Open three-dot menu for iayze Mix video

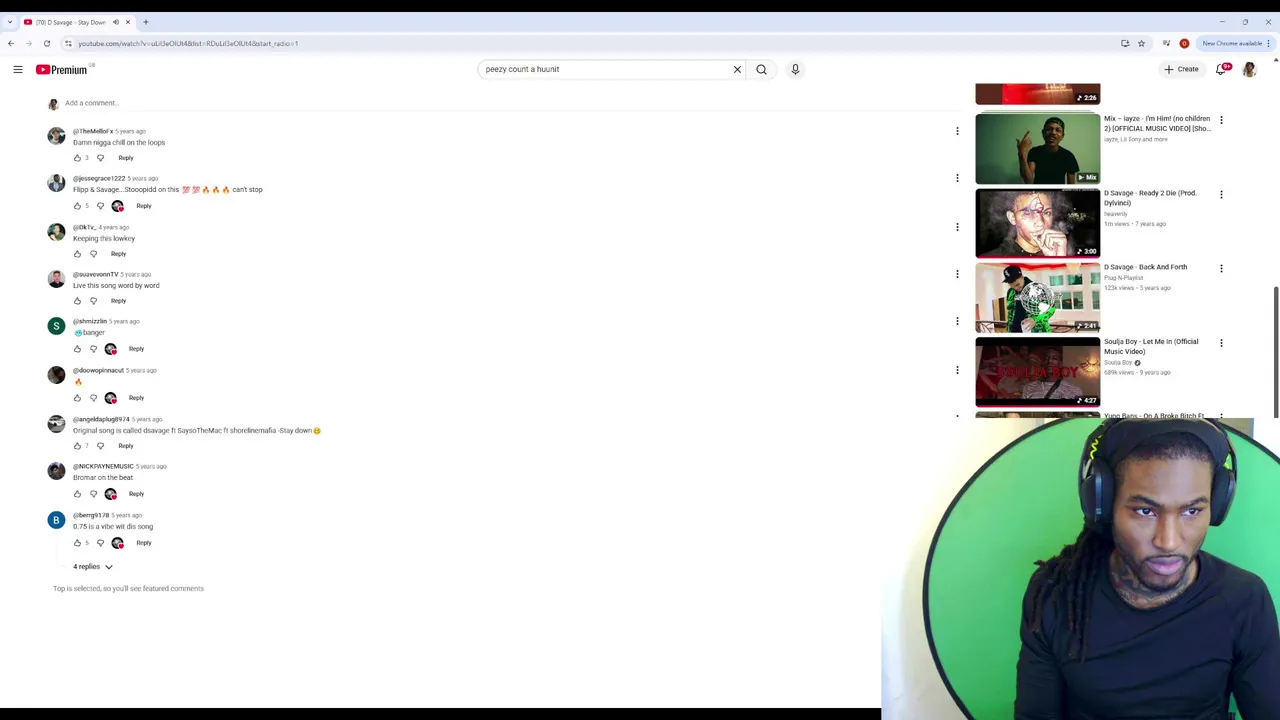(x=1221, y=120)
